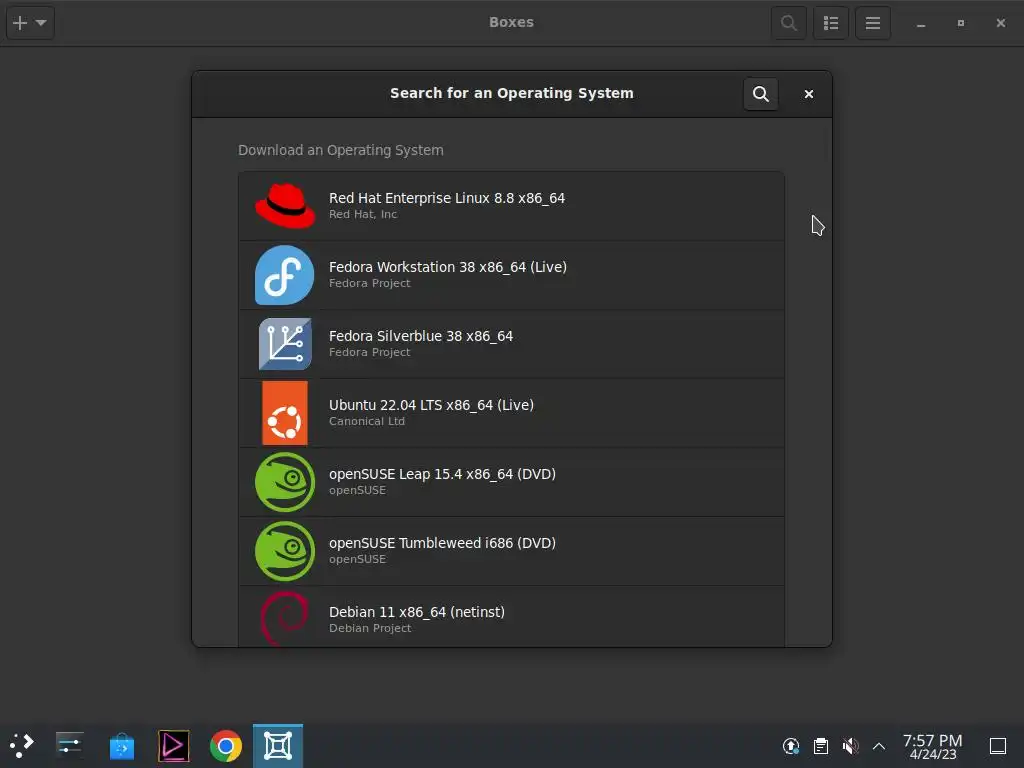This screenshot has height=768, width=1024.
Task: Select the Fedora Silverblue logo icon
Action: 285,344
